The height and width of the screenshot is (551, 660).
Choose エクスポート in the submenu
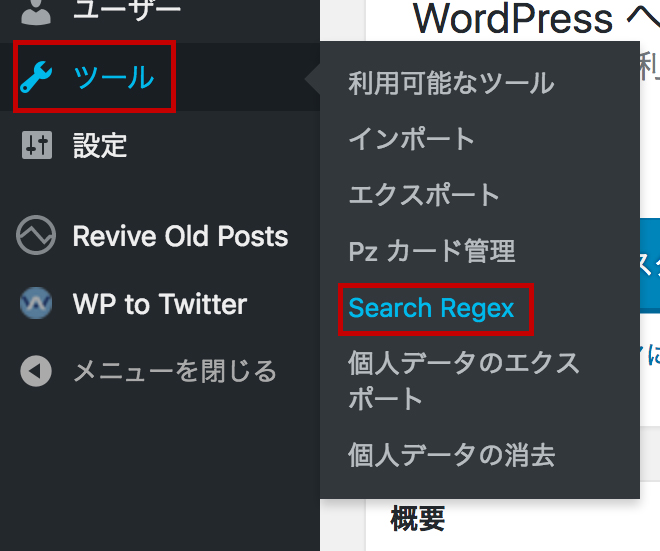pyautogui.click(x=424, y=194)
